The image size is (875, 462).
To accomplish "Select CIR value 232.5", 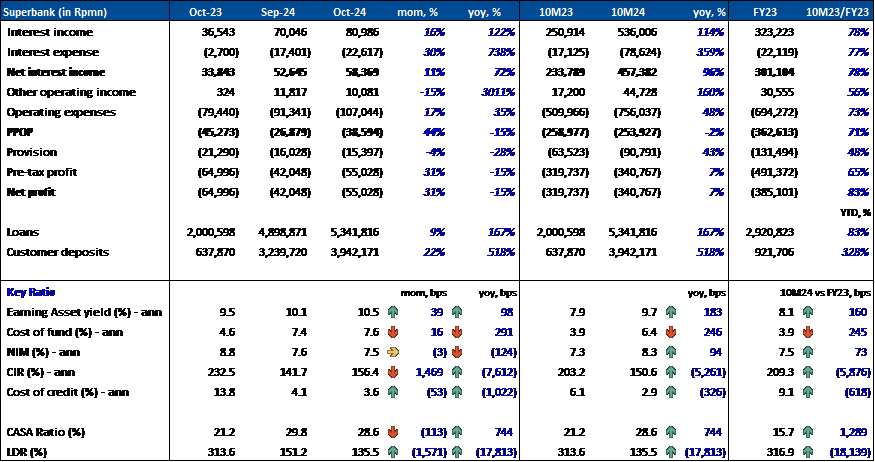I will 220,372.
